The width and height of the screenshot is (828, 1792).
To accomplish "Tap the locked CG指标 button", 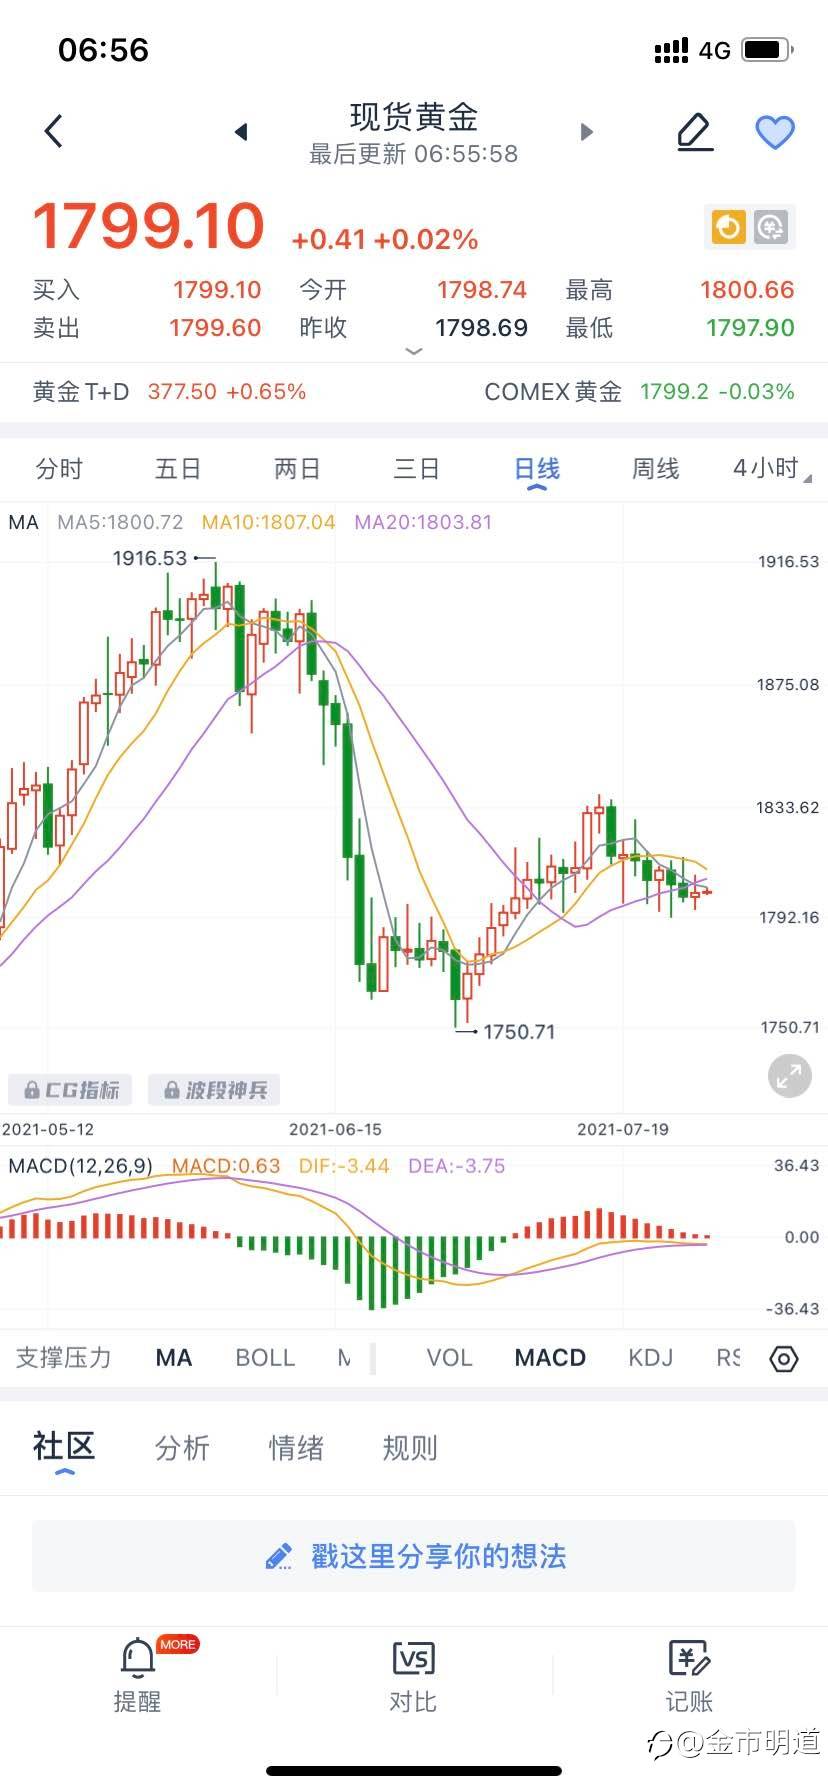I will [72, 1090].
